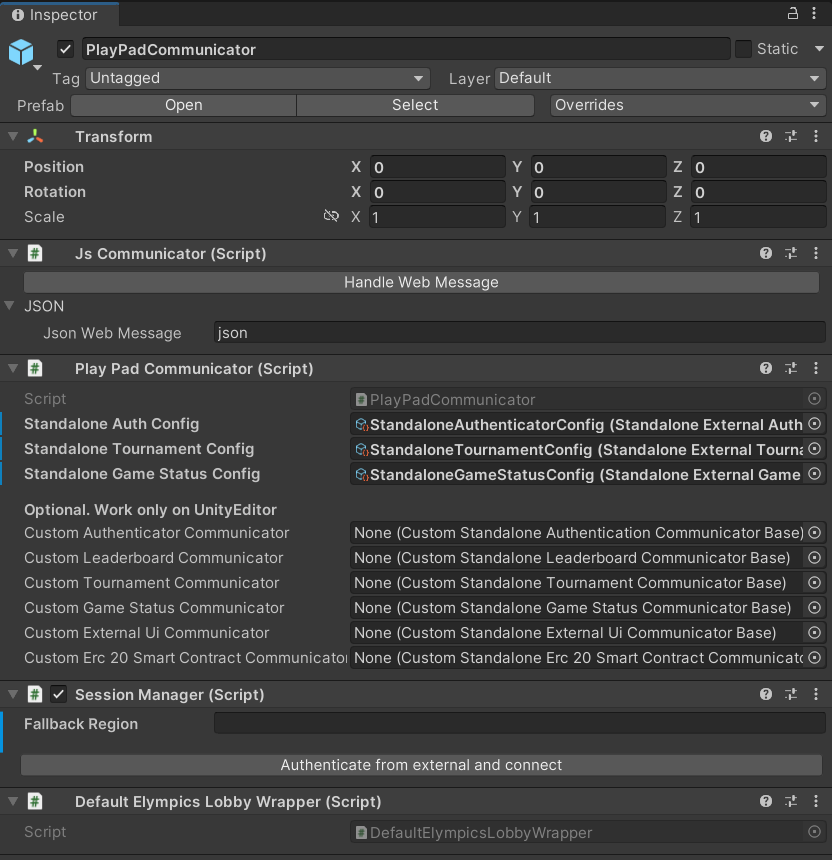Collapse the Session Manager component
This screenshot has width=832, height=860.
coord(13,694)
